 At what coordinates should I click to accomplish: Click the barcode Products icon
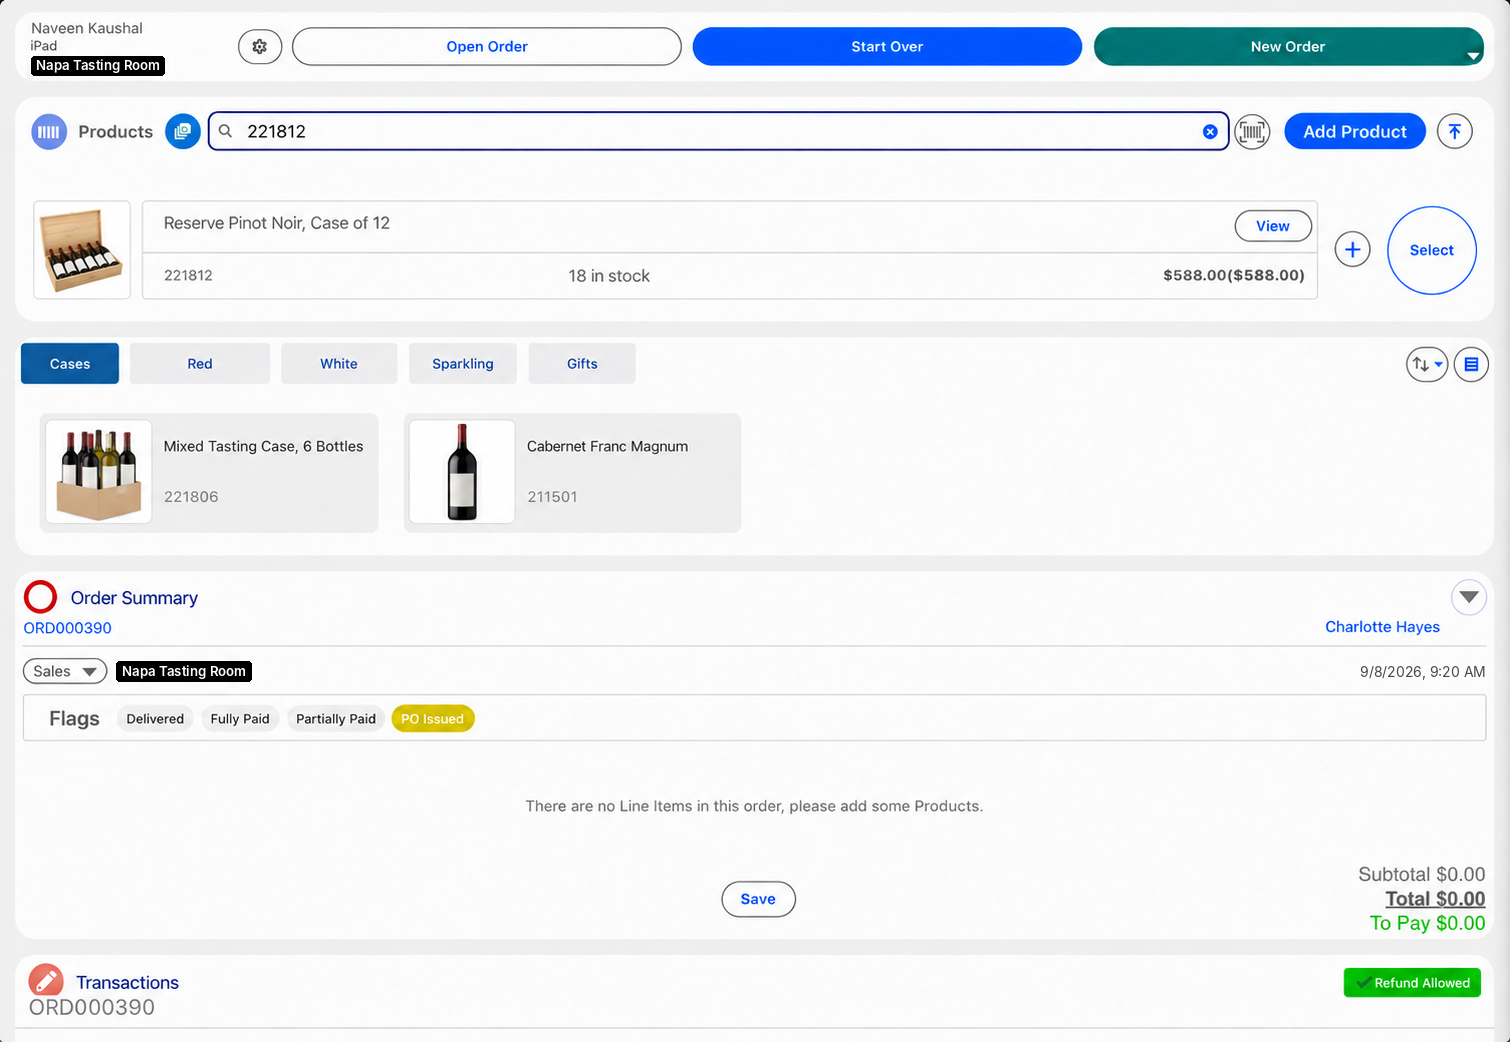[x=49, y=131]
